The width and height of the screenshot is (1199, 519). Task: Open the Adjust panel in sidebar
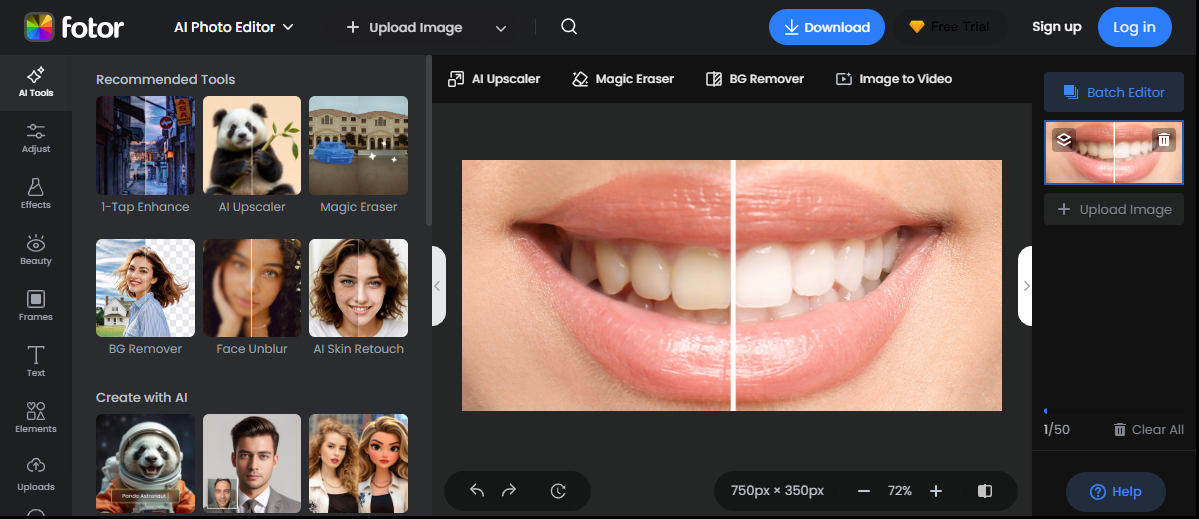(x=36, y=138)
